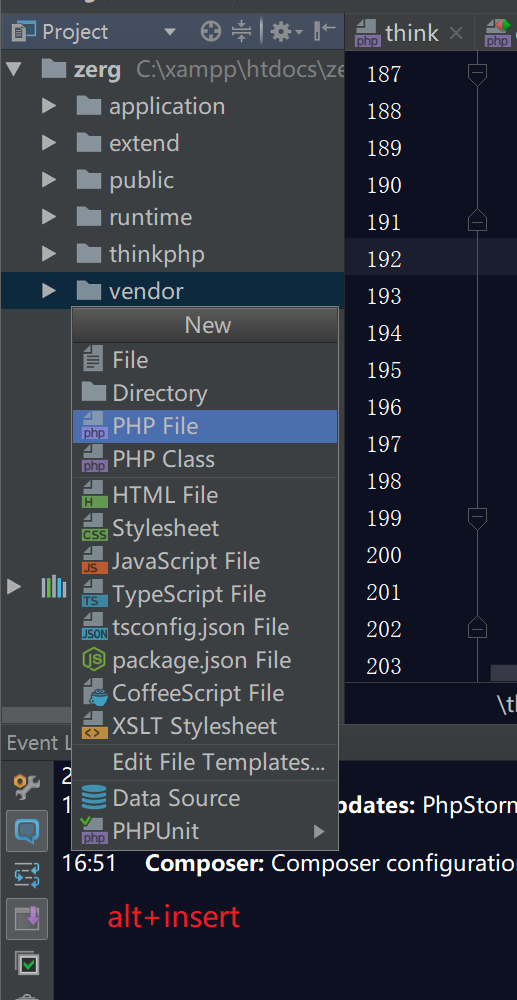The height and width of the screenshot is (1000, 517).
Task: Toggle code fold marker at line 191
Action: [x=477, y=221]
